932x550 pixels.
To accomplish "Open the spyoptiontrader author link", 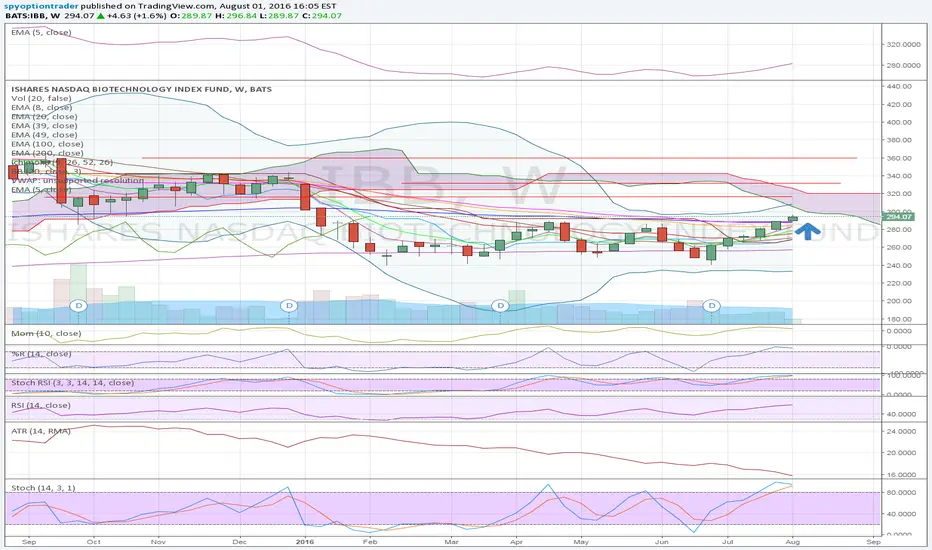I will [x=42, y=6].
